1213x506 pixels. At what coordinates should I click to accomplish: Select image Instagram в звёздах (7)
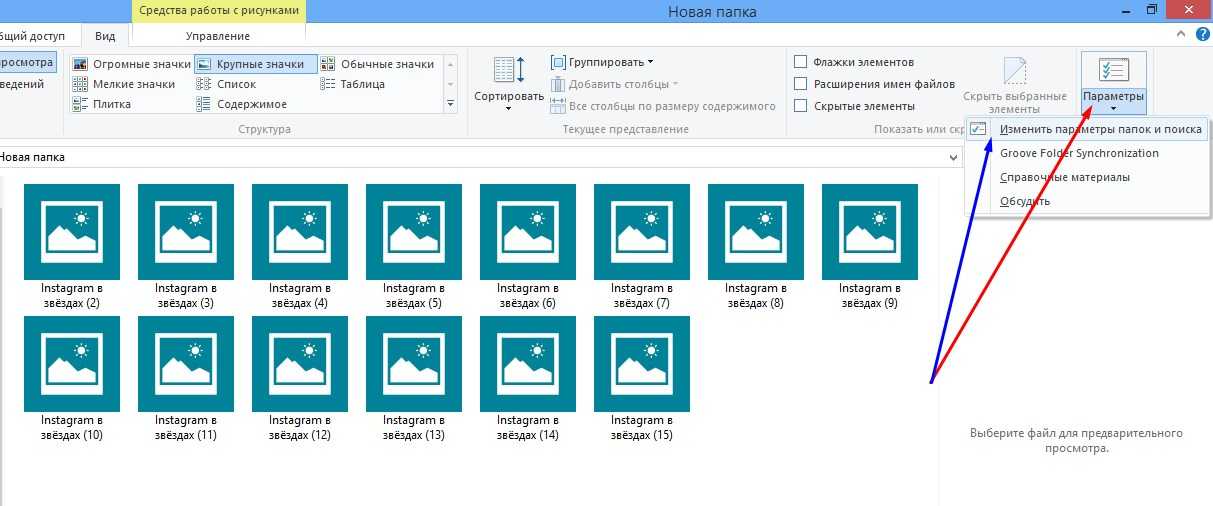642,246
